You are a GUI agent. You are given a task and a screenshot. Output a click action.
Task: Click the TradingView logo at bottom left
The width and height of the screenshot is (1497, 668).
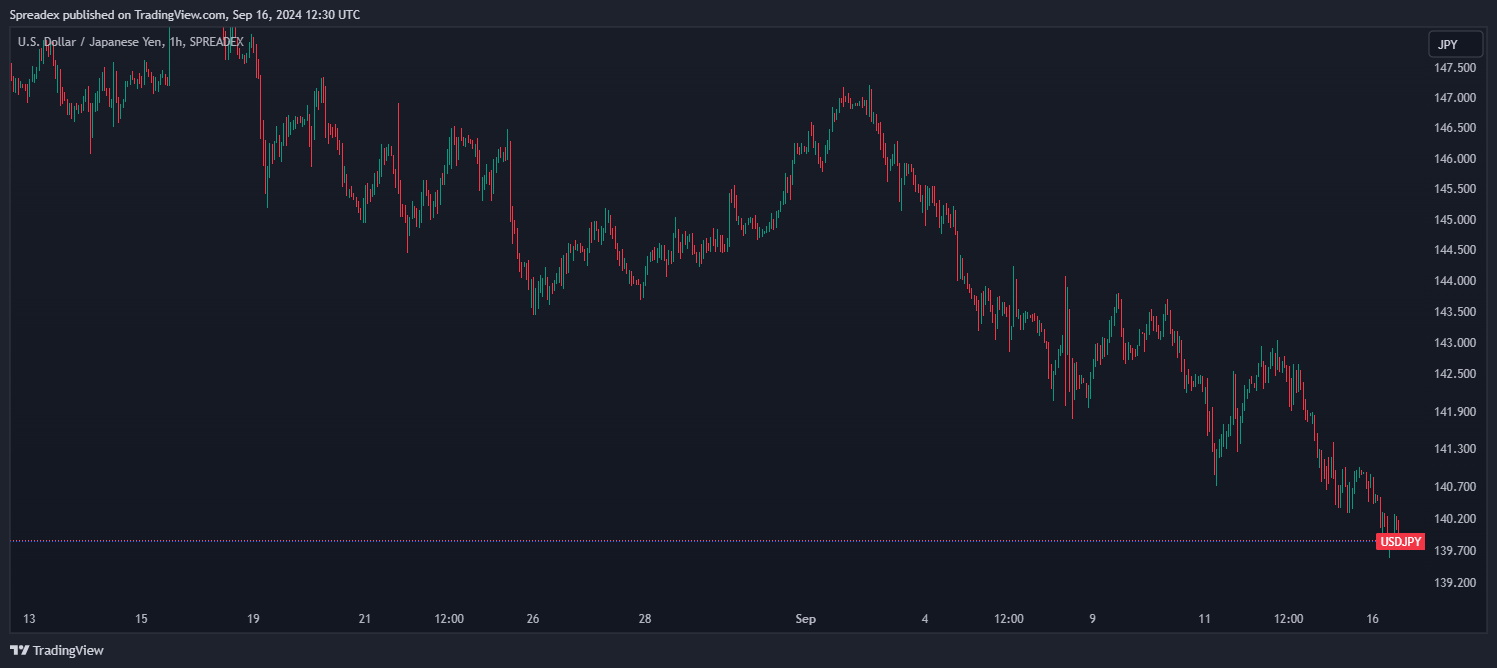(58, 650)
